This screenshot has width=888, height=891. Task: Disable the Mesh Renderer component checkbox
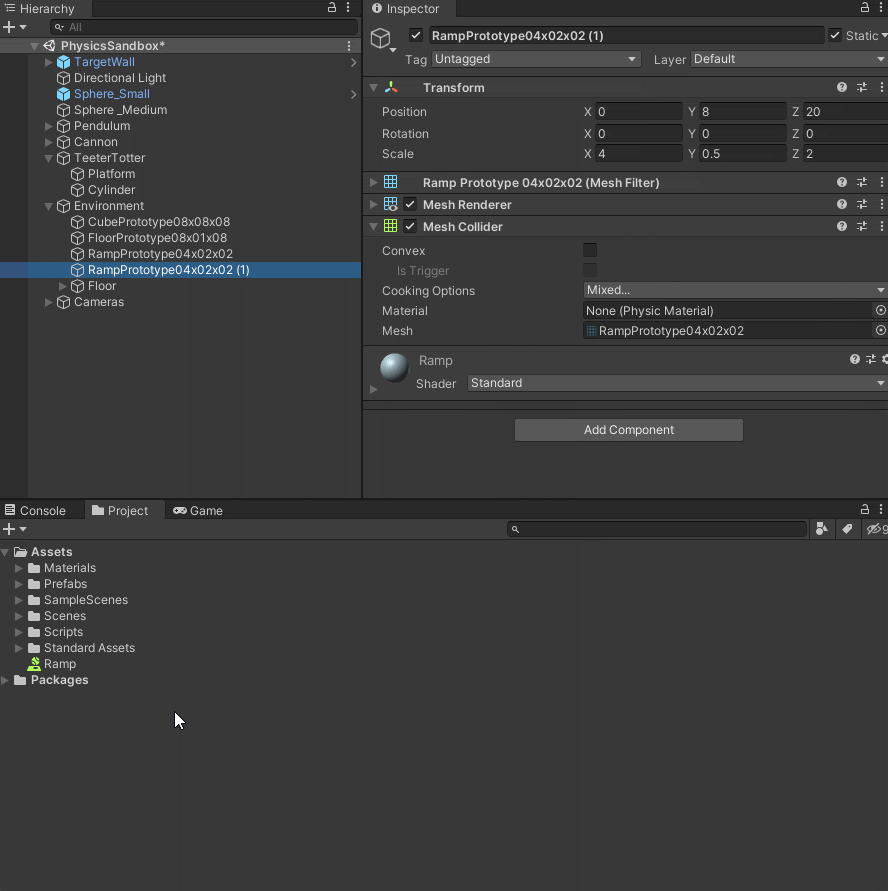tap(410, 205)
